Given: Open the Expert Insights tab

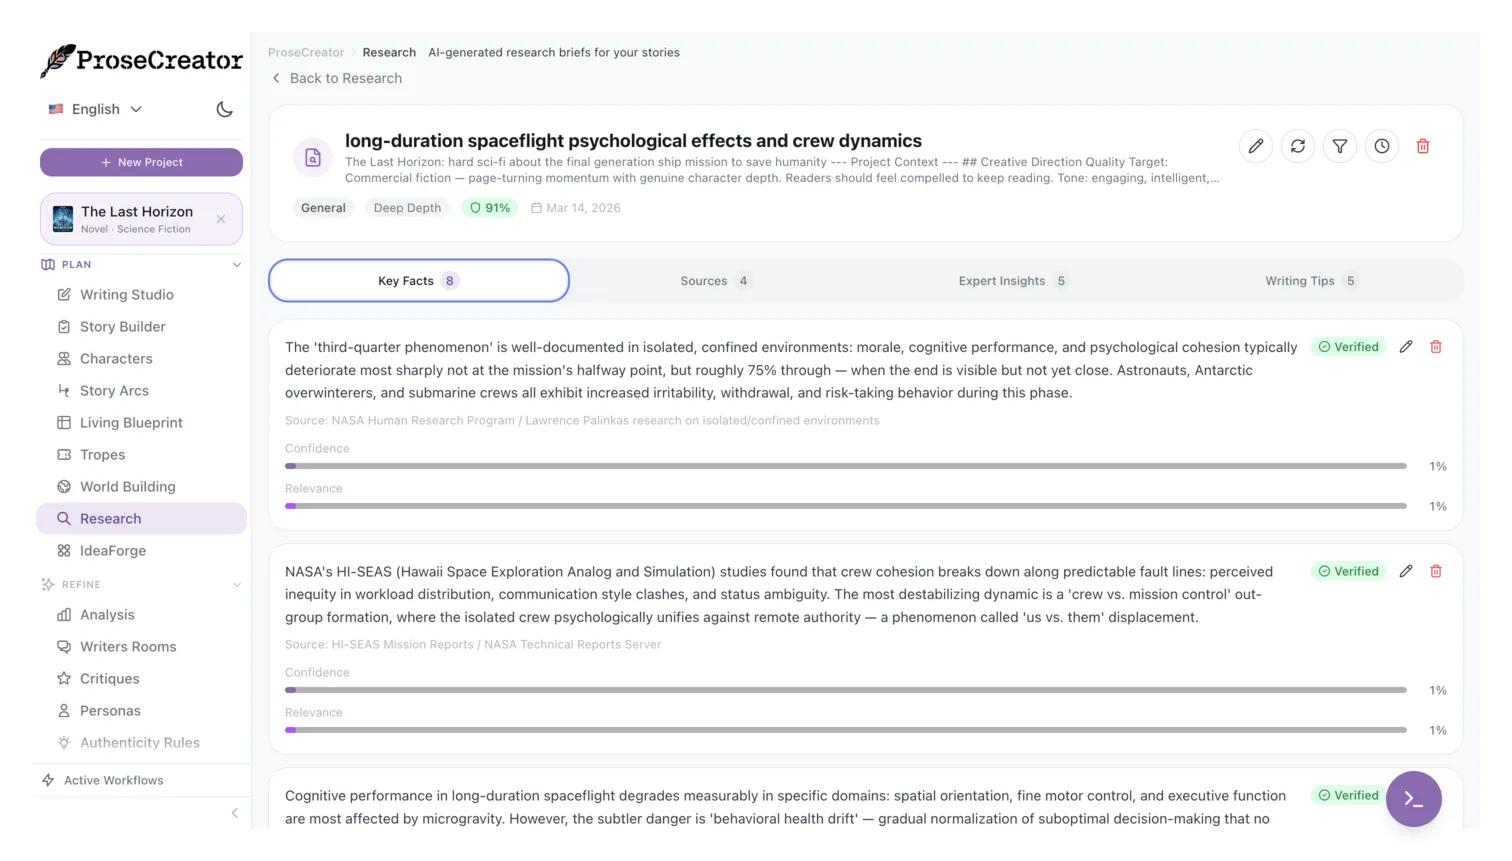Looking at the screenshot, I should 1011,281.
